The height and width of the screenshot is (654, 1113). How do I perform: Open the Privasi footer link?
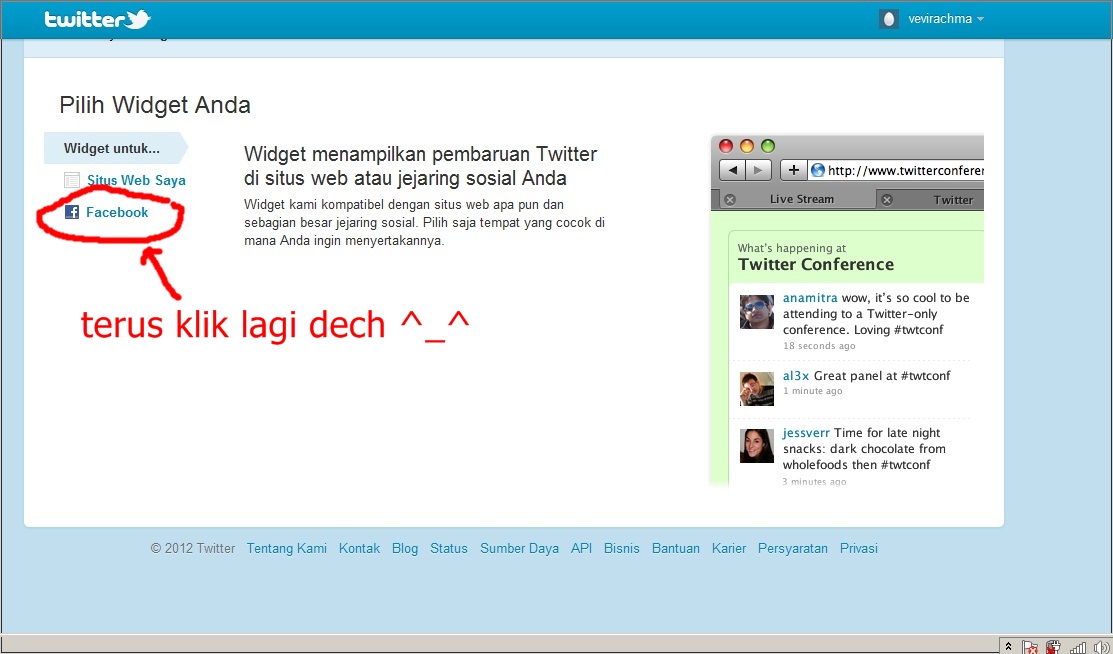859,548
